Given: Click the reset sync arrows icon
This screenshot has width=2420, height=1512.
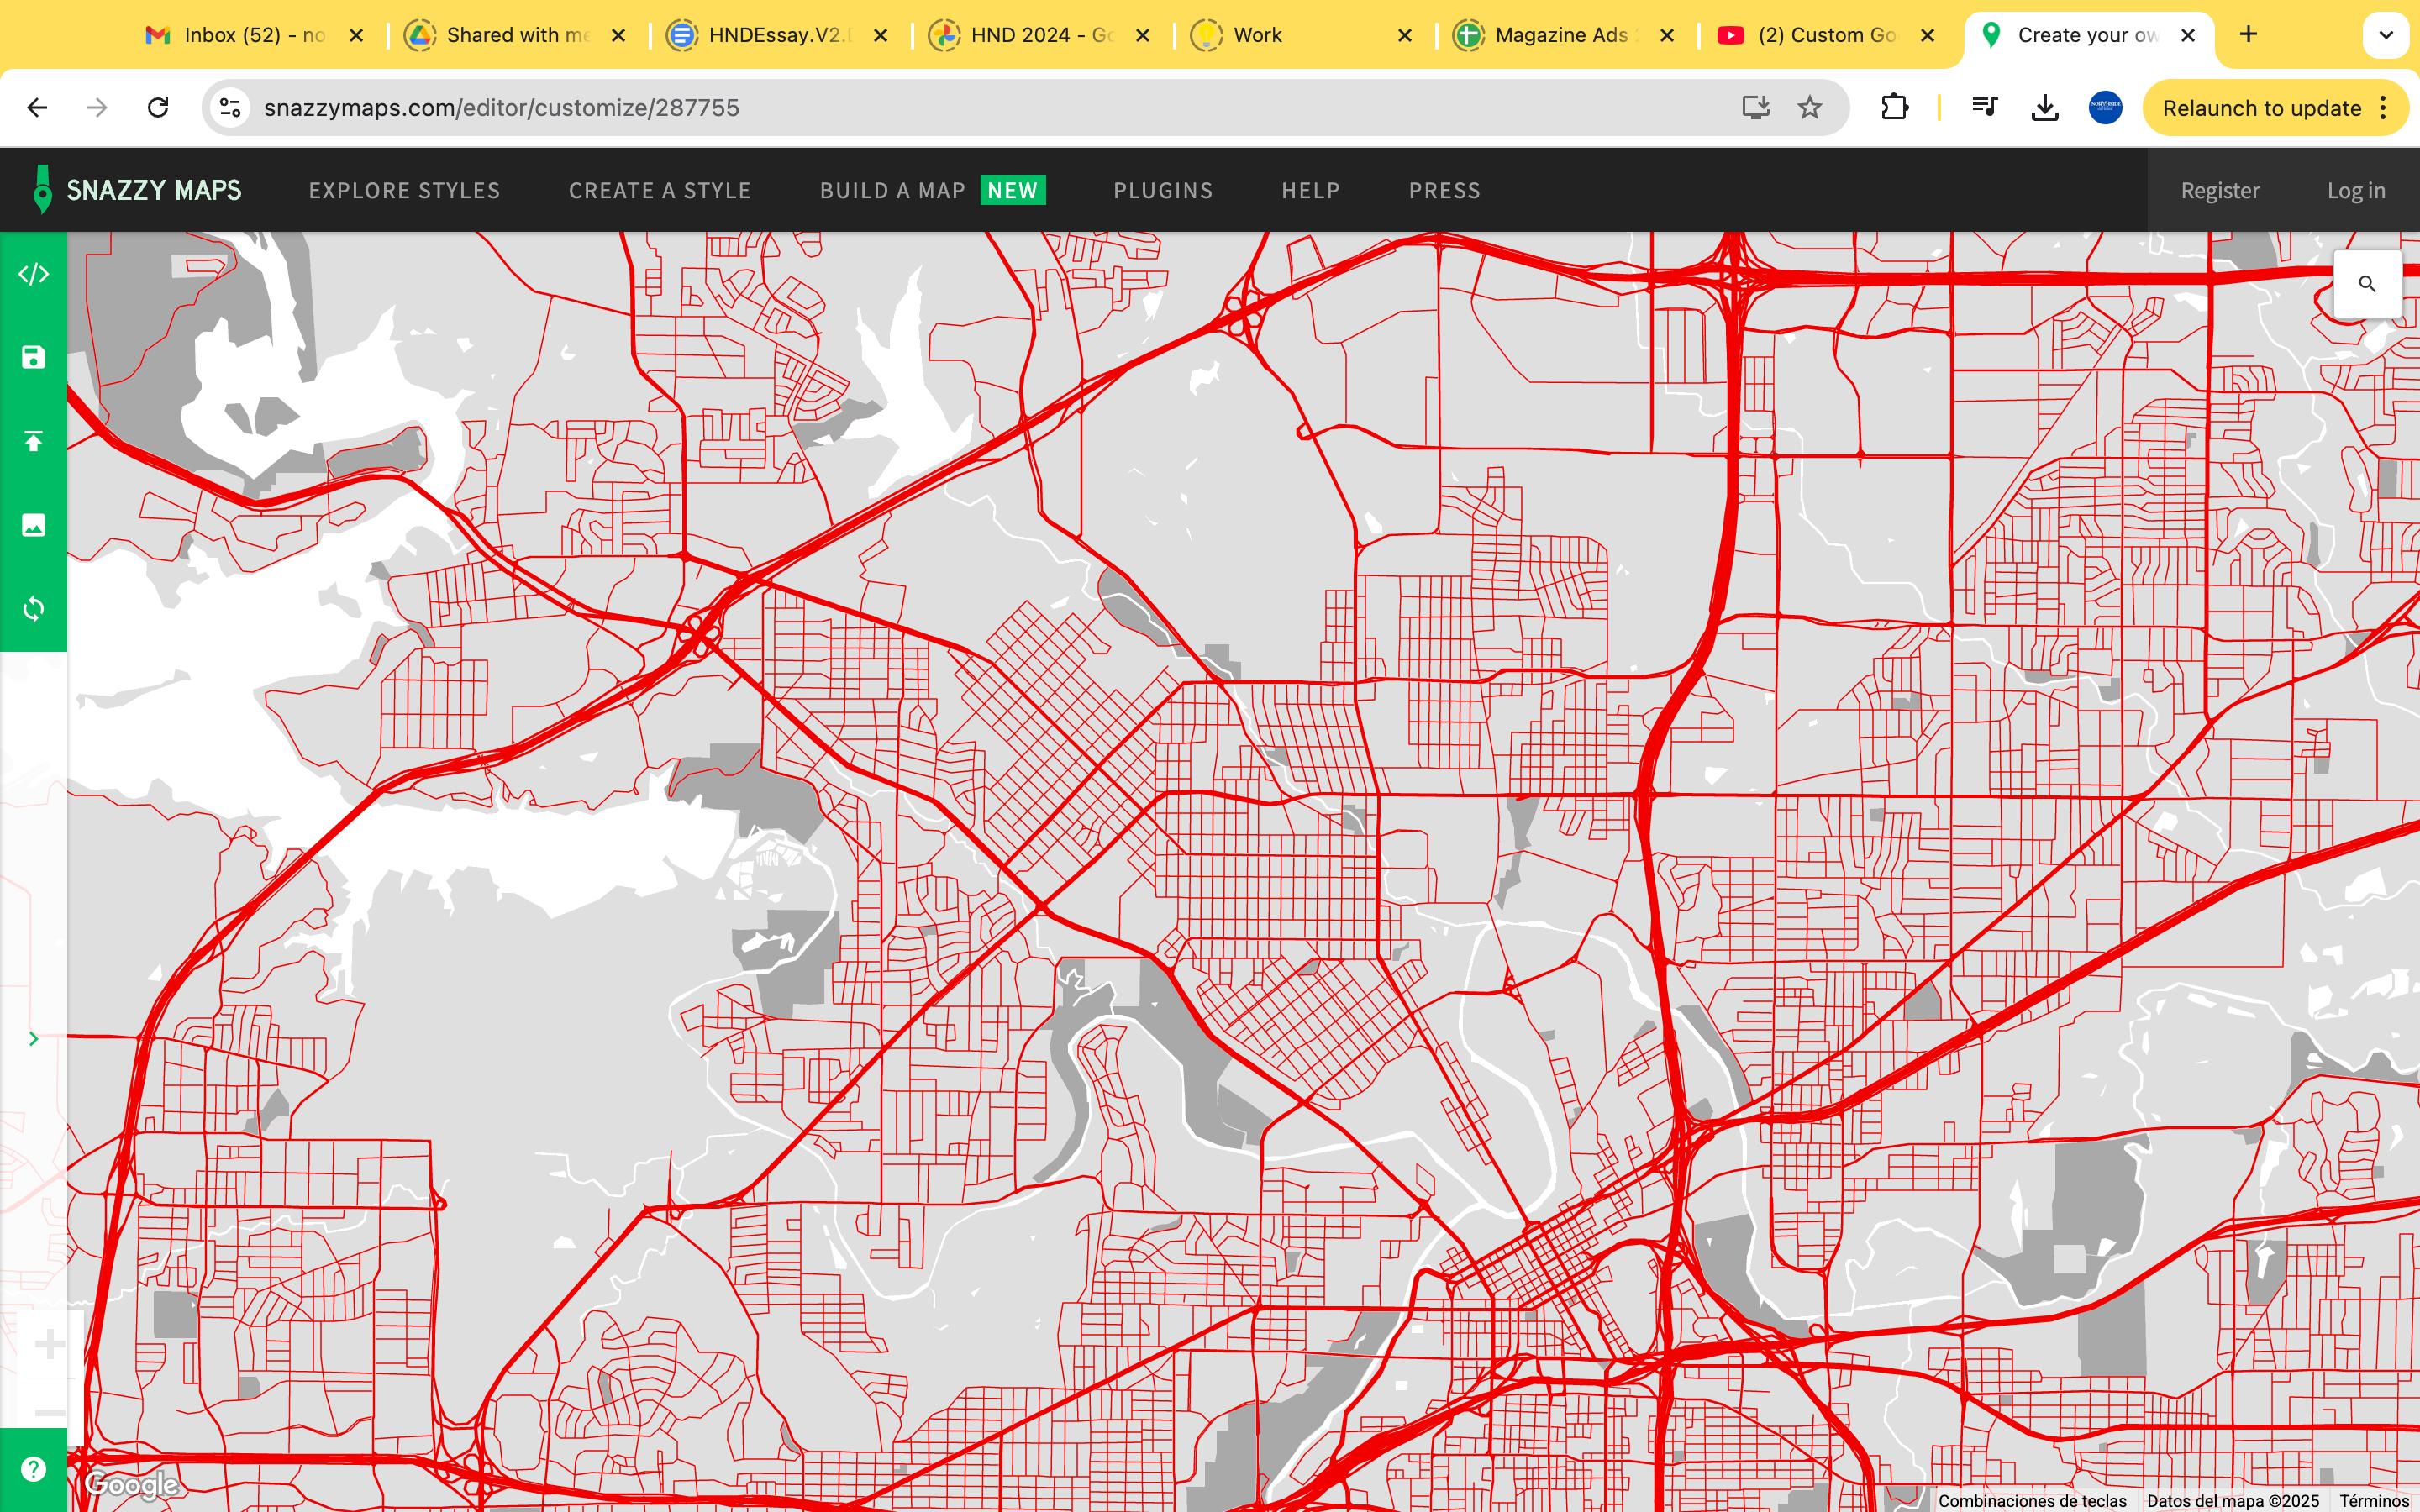Looking at the screenshot, I should [33, 609].
